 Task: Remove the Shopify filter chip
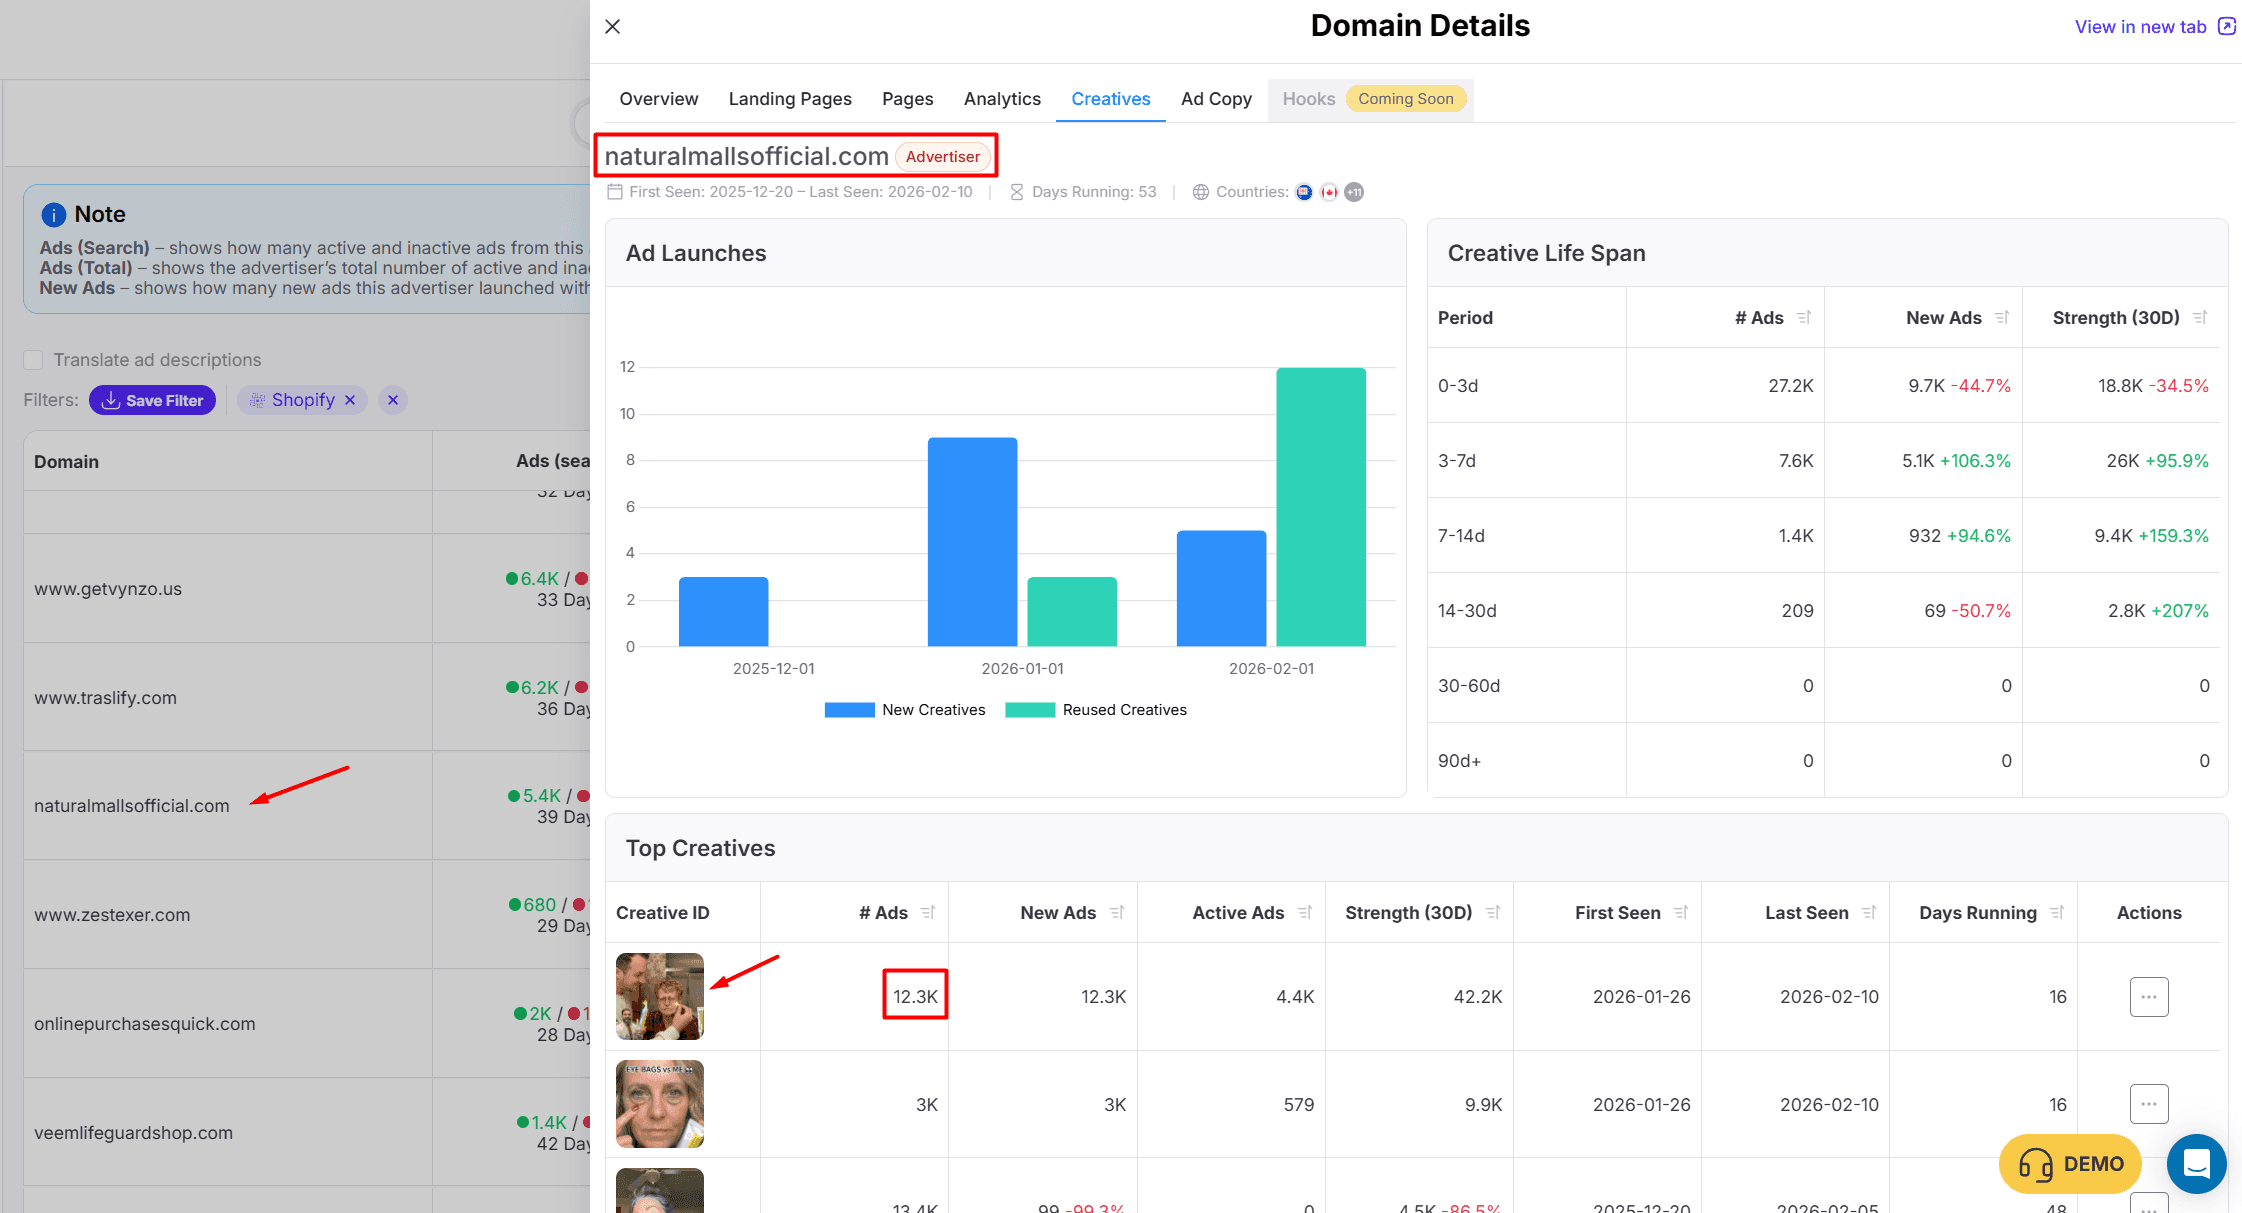pyautogui.click(x=350, y=400)
